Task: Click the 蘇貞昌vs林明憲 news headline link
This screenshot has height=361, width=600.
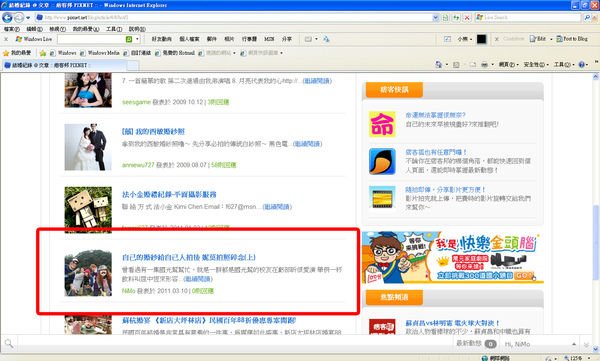Action: click(453, 323)
